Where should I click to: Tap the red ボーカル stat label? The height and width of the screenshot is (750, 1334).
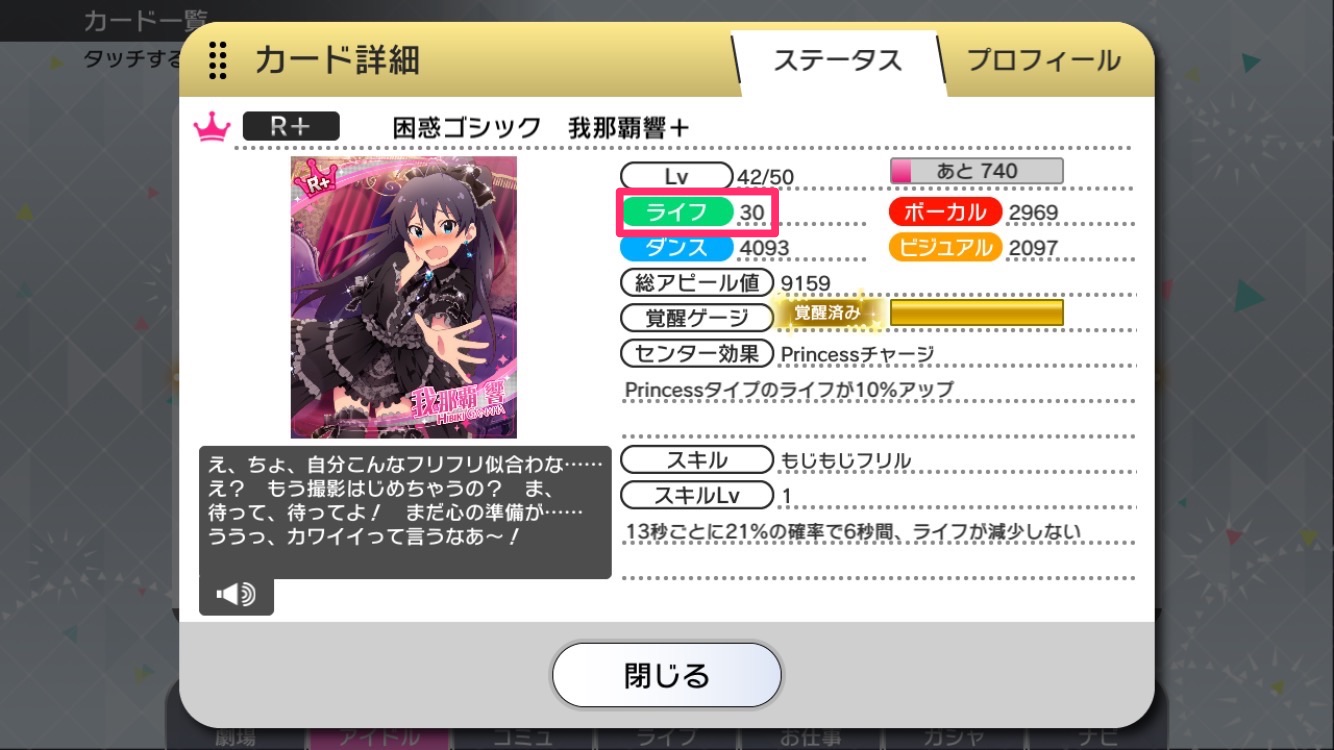945,211
